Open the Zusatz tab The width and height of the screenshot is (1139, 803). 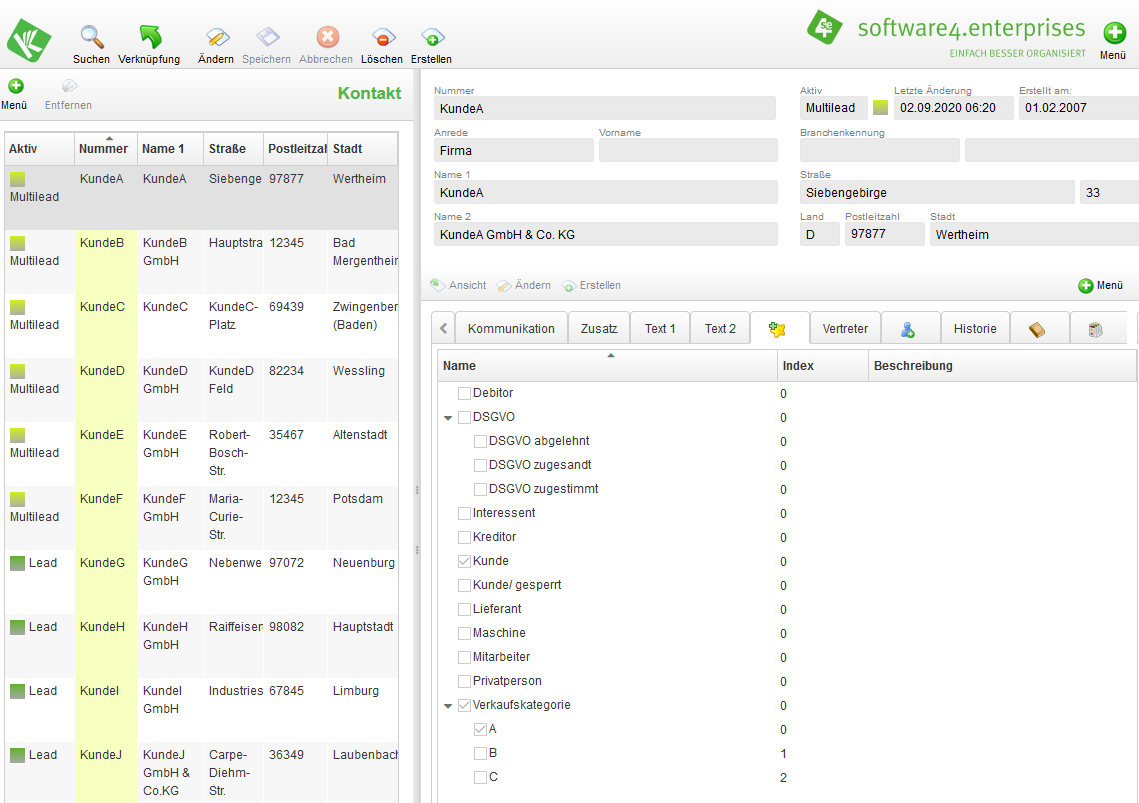(x=599, y=328)
